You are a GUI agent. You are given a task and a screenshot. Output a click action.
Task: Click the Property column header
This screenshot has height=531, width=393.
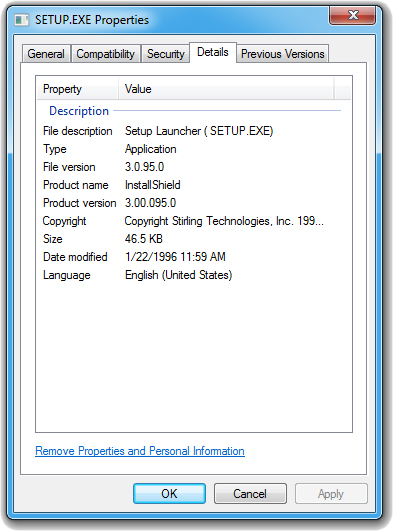pyautogui.click(x=78, y=89)
